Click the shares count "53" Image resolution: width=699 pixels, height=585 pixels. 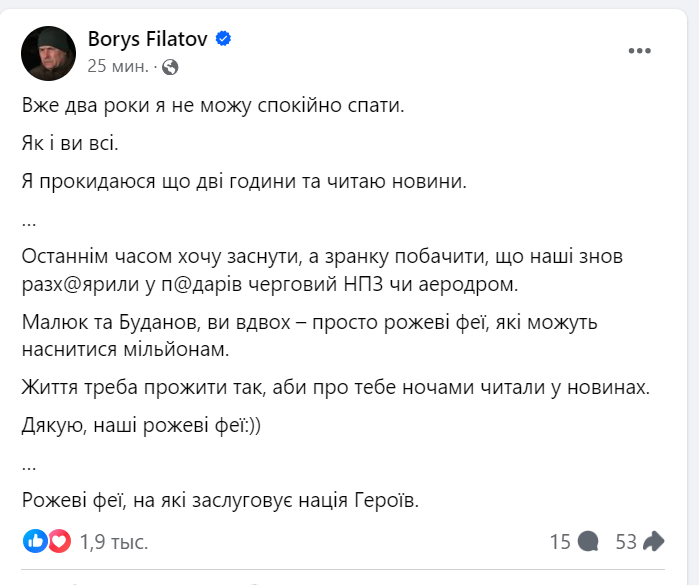(x=626, y=542)
